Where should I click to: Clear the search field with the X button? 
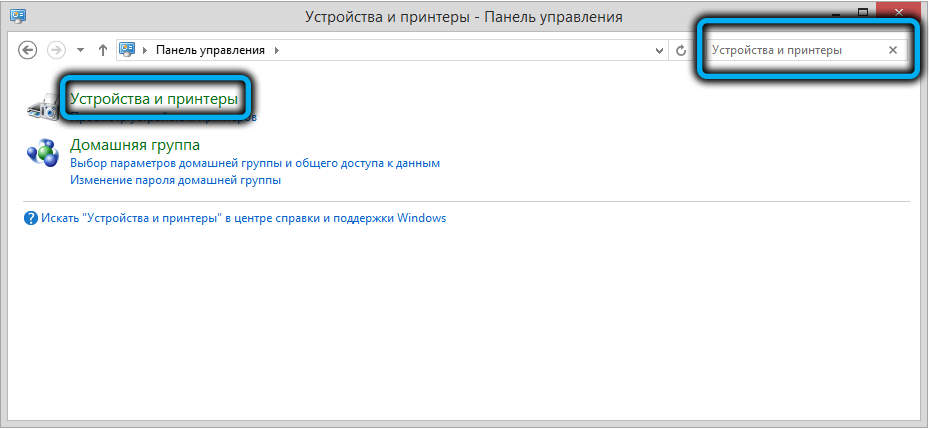coord(893,50)
